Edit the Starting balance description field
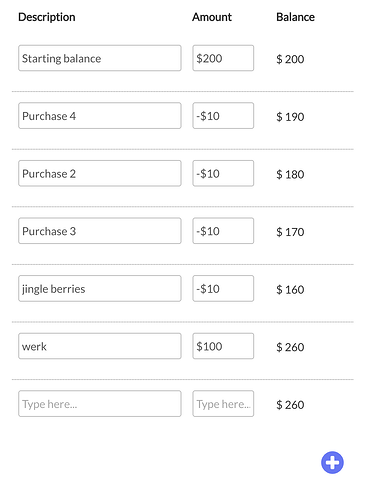 click(100, 58)
